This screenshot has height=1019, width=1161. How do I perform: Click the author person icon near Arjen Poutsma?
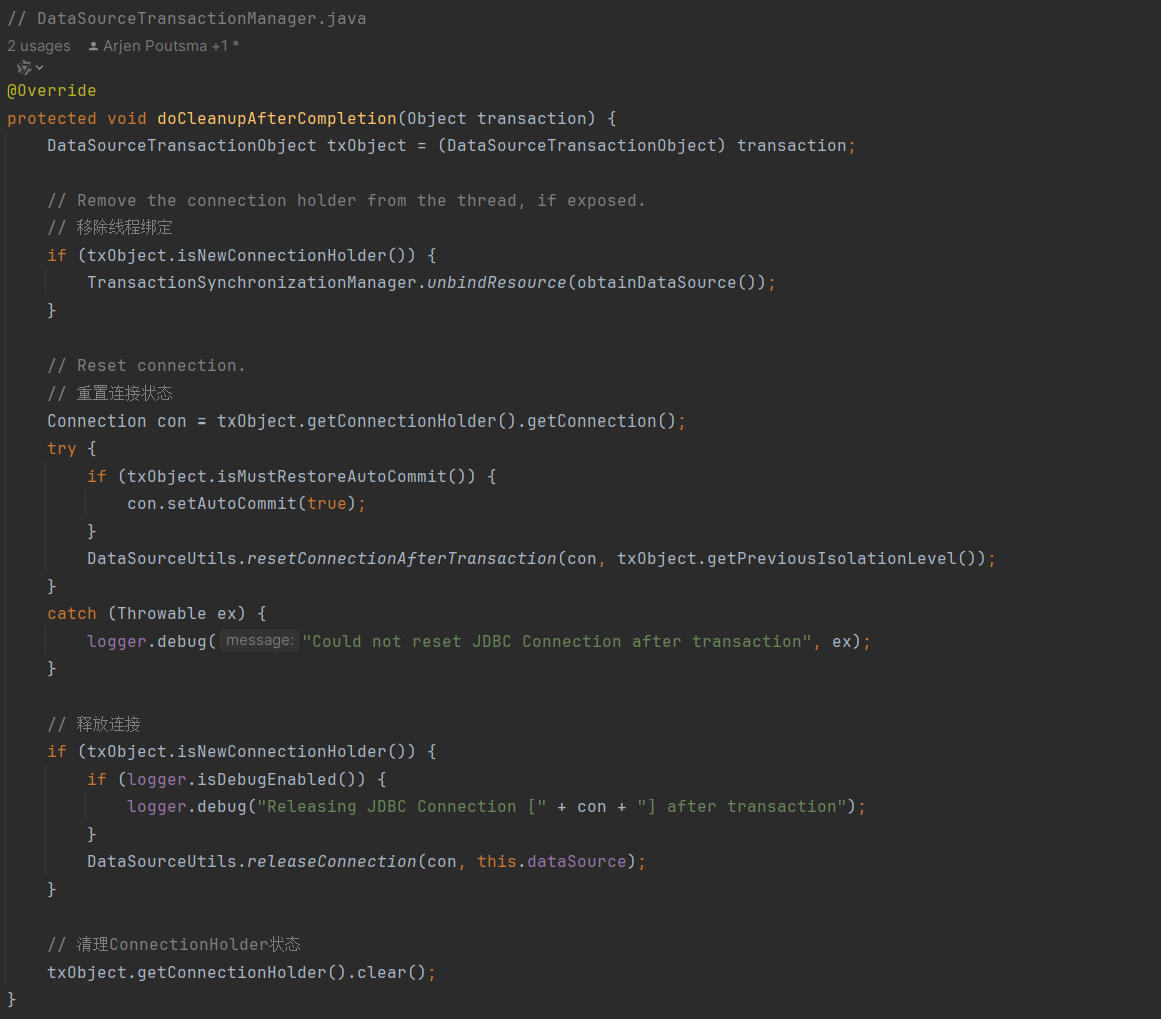pyautogui.click(x=93, y=46)
